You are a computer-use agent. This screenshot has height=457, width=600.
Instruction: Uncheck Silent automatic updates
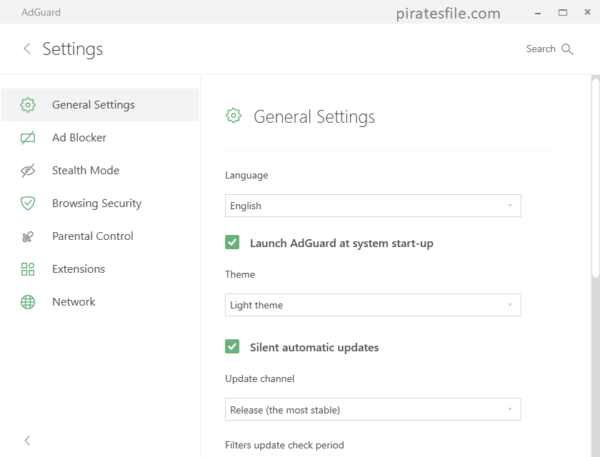click(x=232, y=346)
